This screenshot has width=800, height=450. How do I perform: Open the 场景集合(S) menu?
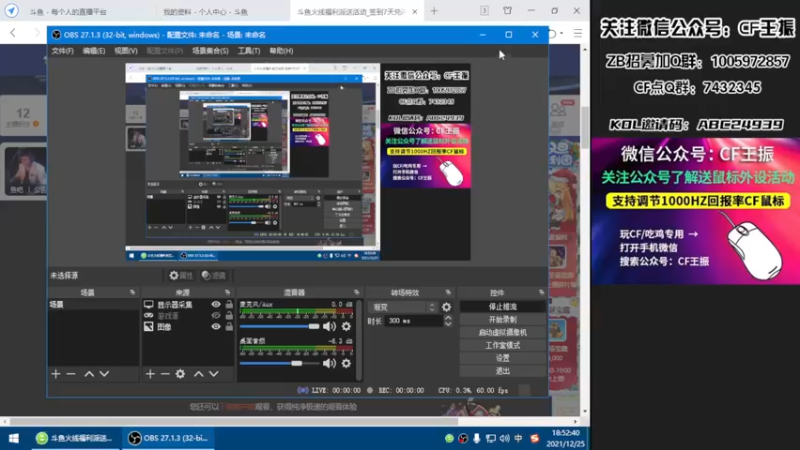[x=210, y=51]
